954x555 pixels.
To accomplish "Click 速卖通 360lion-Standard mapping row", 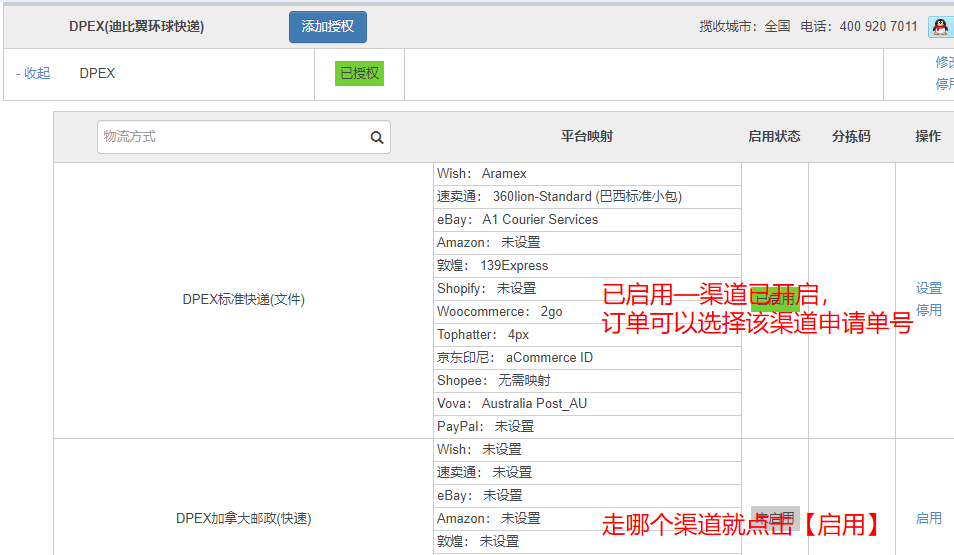I will tap(587, 197).
